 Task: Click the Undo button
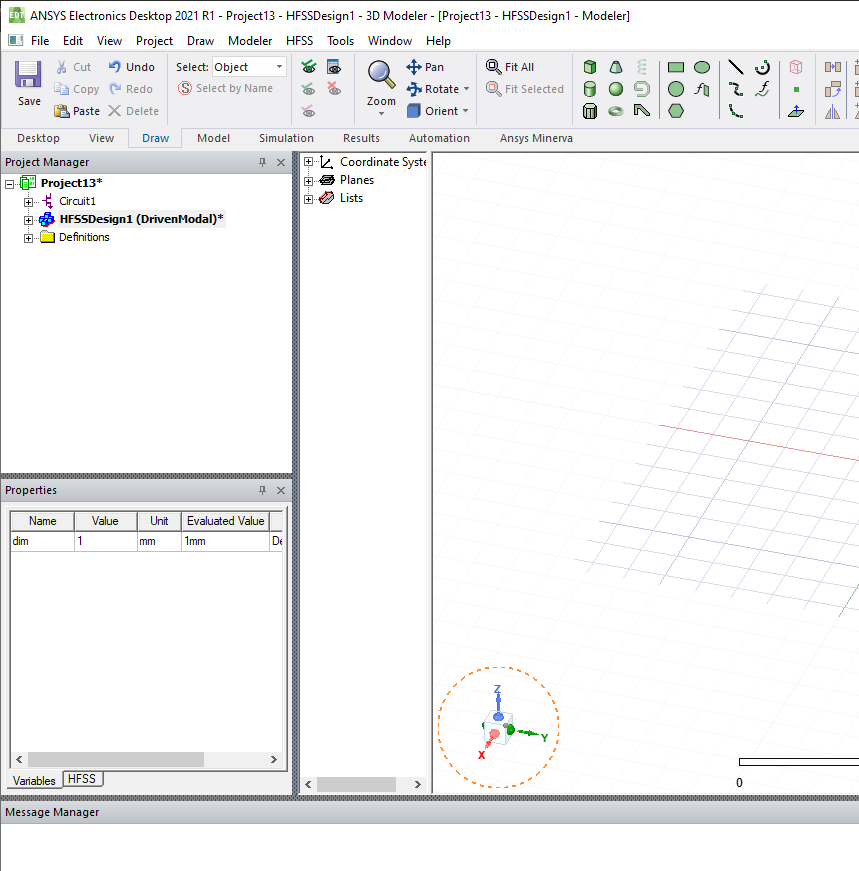pyautogui.click(x=132, y=67)
